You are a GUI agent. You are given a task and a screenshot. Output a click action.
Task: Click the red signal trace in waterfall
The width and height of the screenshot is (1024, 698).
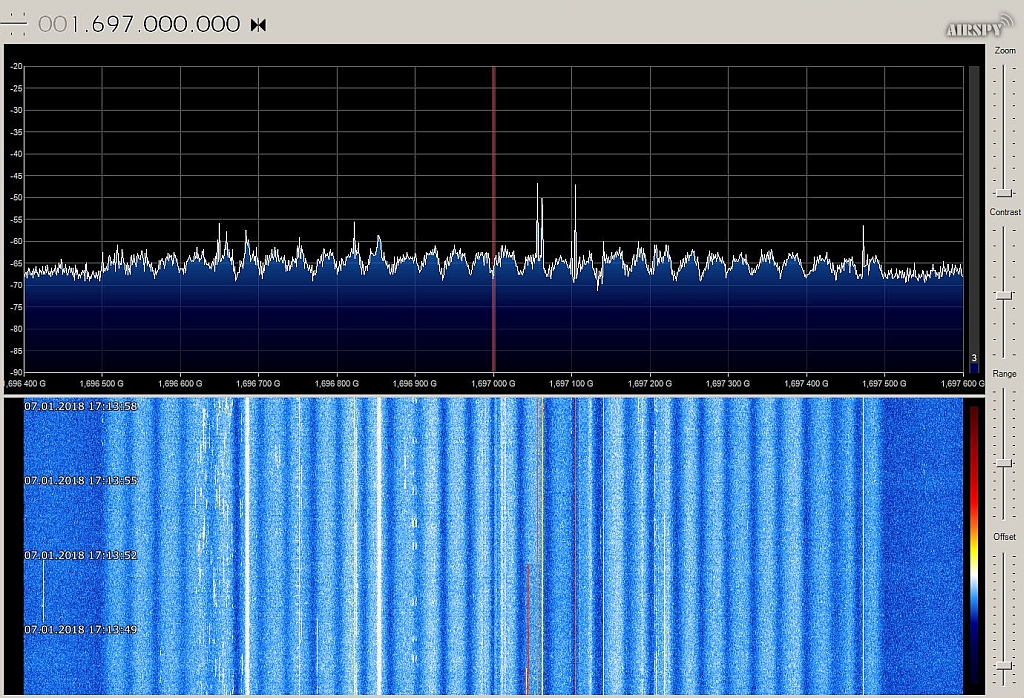click(x=527, y=625)
